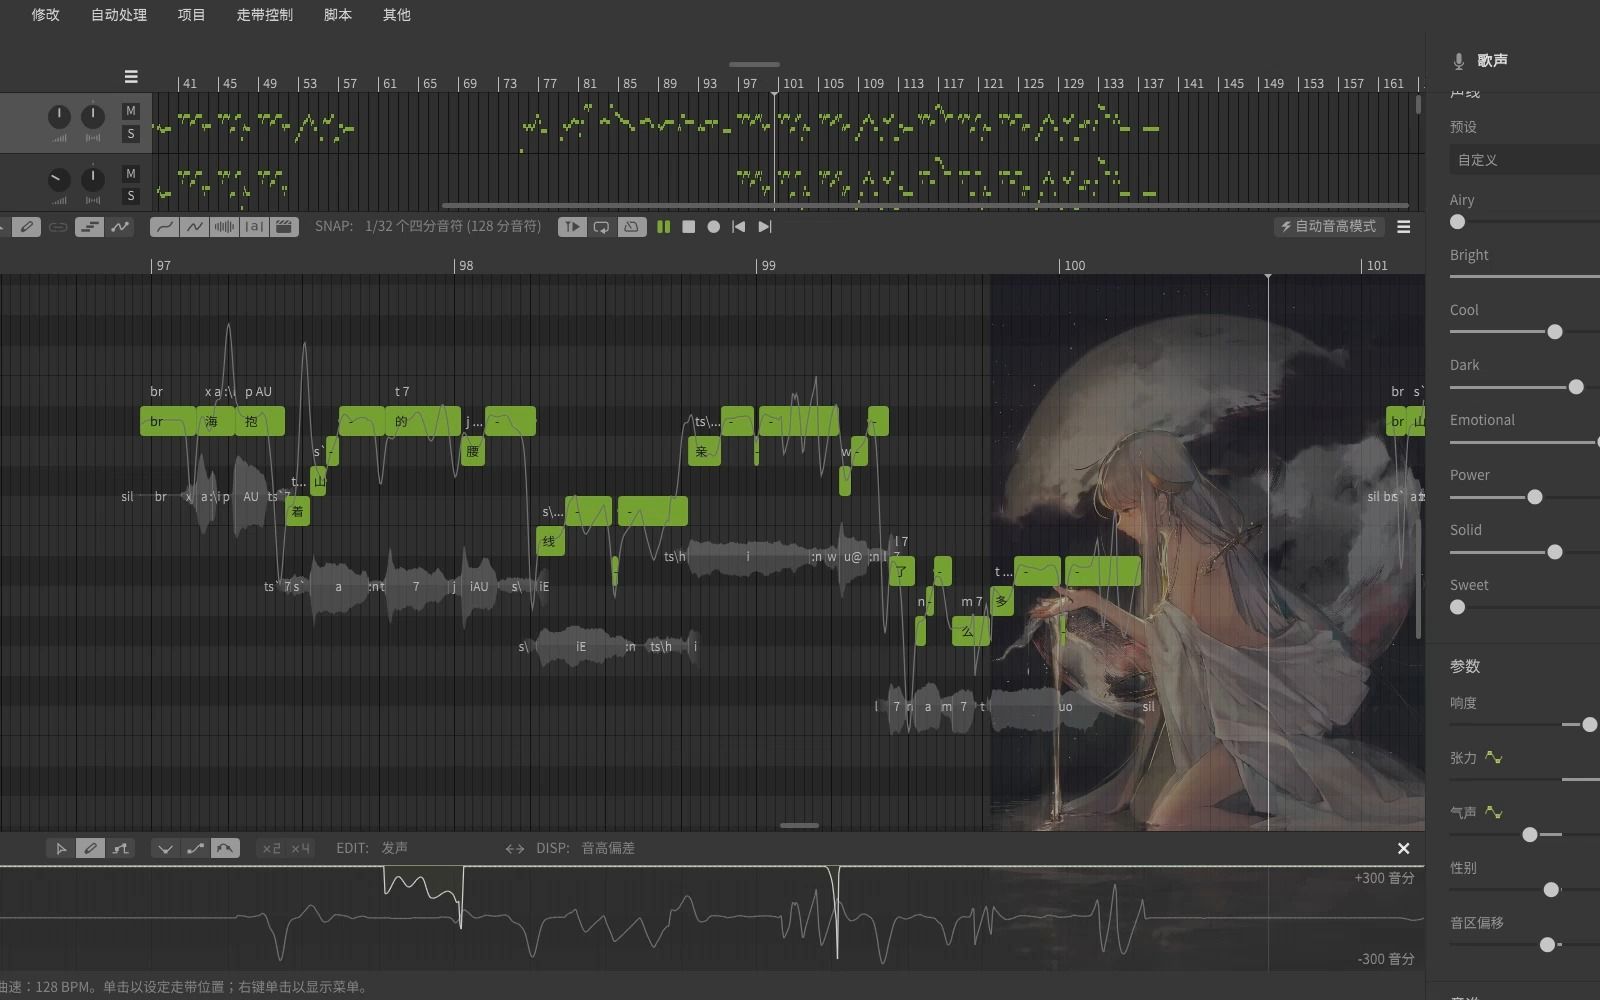Jump to end with skip-forward button
Screen dimensions: 1600x1000
coord(765,227)
